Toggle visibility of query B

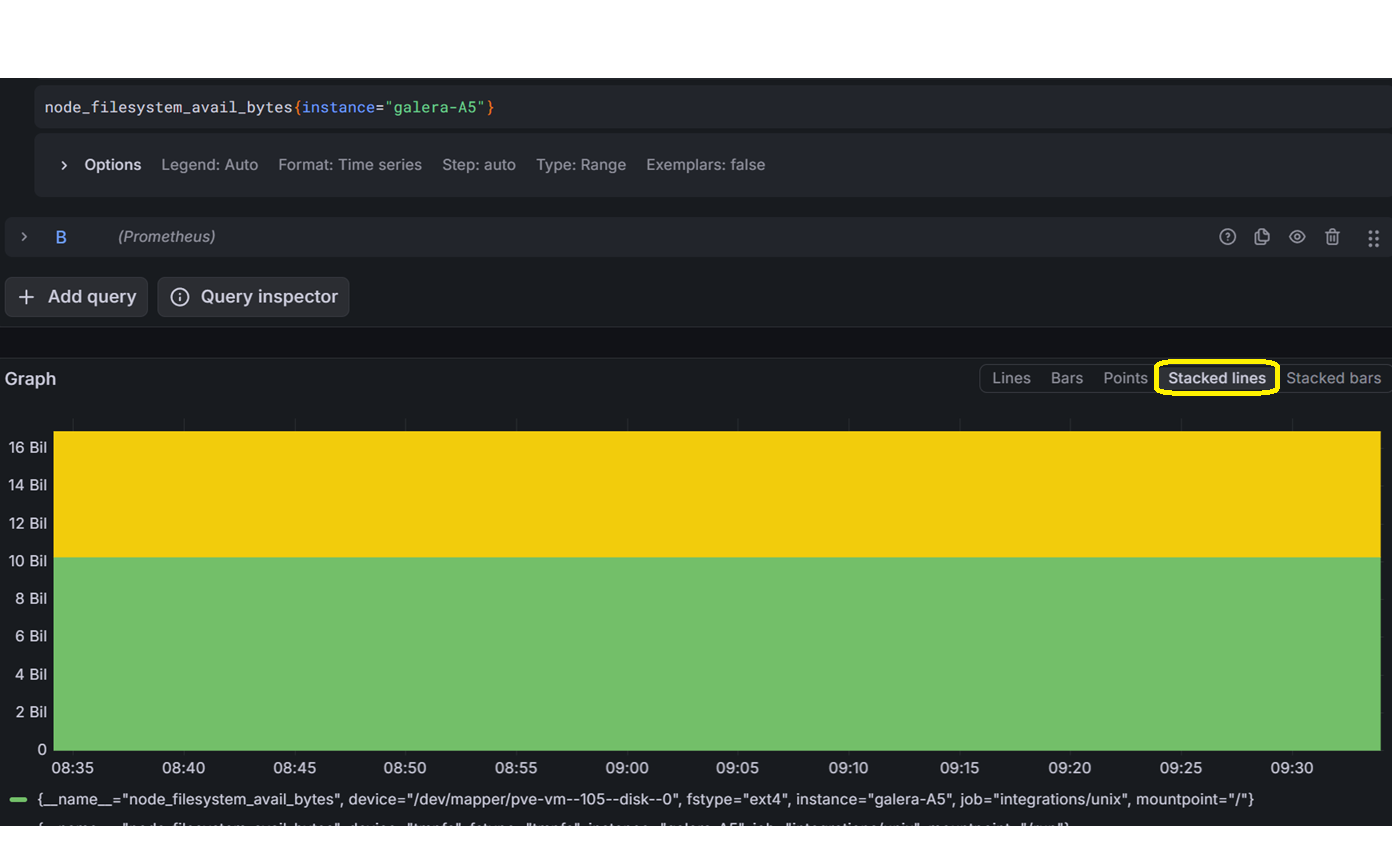(1297, 237)
